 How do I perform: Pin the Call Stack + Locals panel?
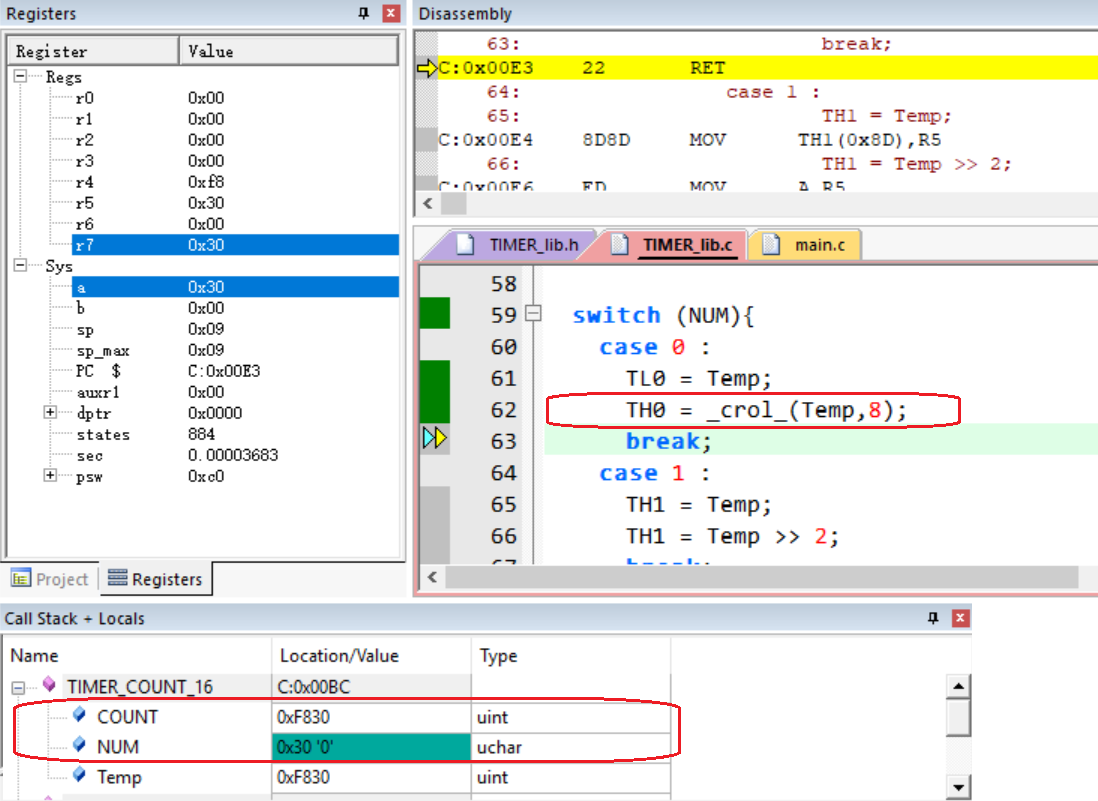pyautogui.click(x=933, y=618)
